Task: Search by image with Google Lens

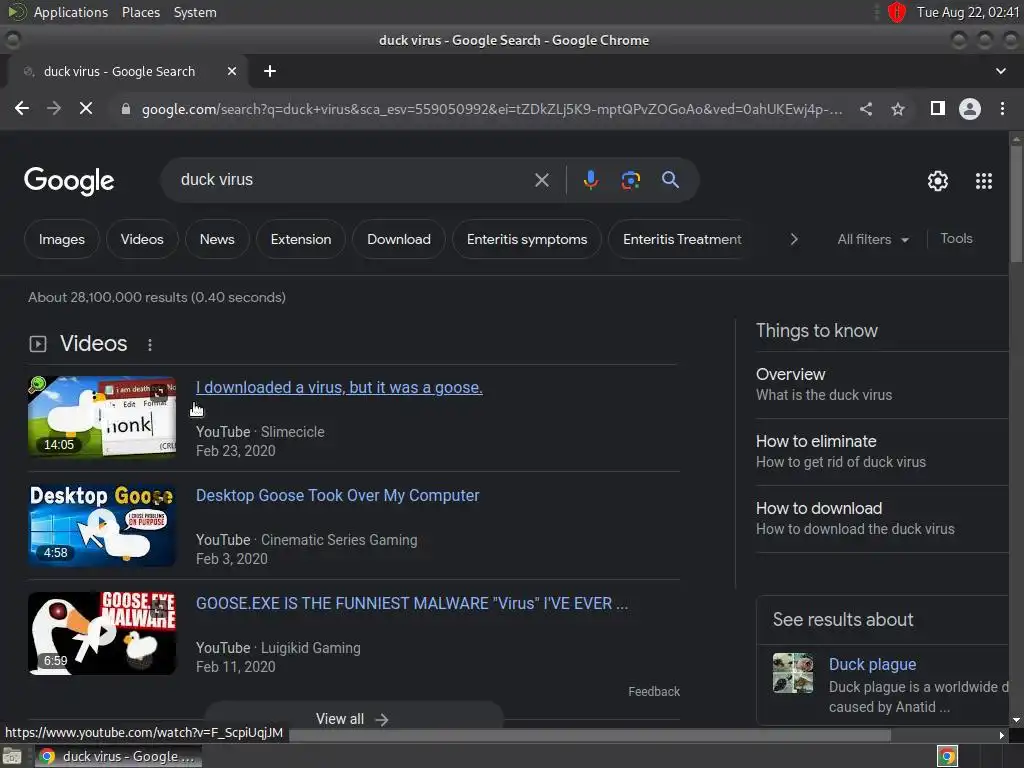Action: (x=630, y=180)
